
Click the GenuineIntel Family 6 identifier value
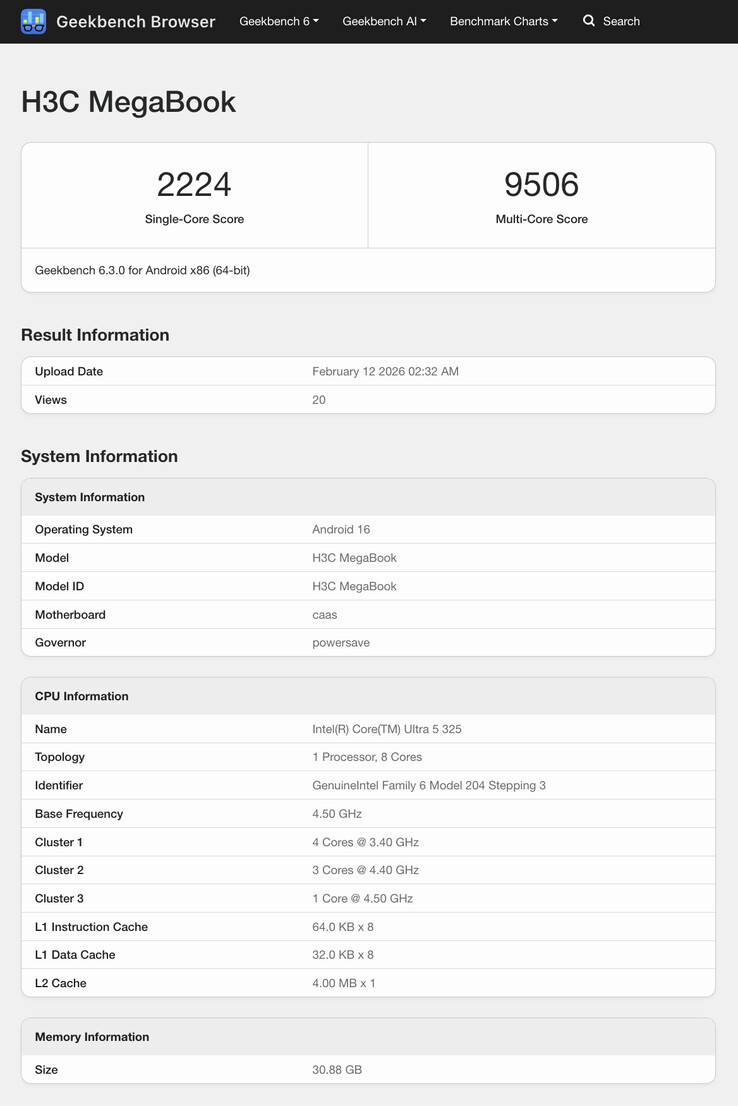[x=428, y=785]
